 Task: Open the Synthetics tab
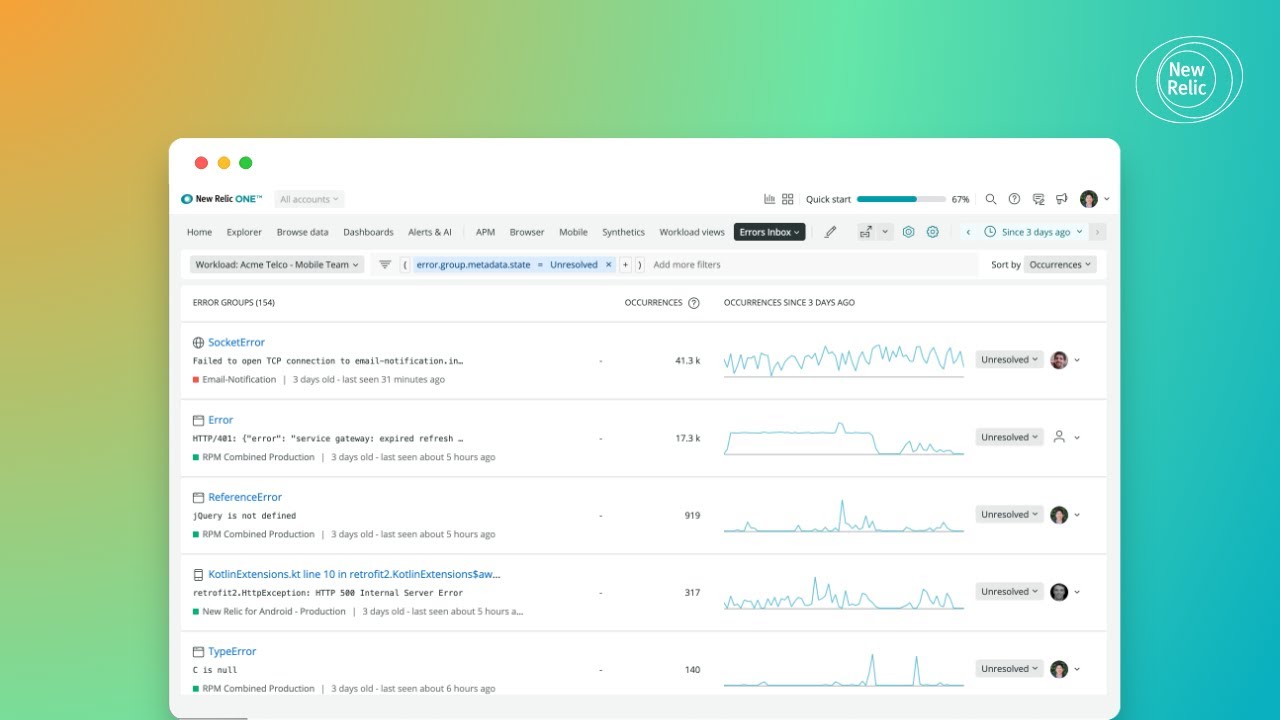tap(623, 232)
